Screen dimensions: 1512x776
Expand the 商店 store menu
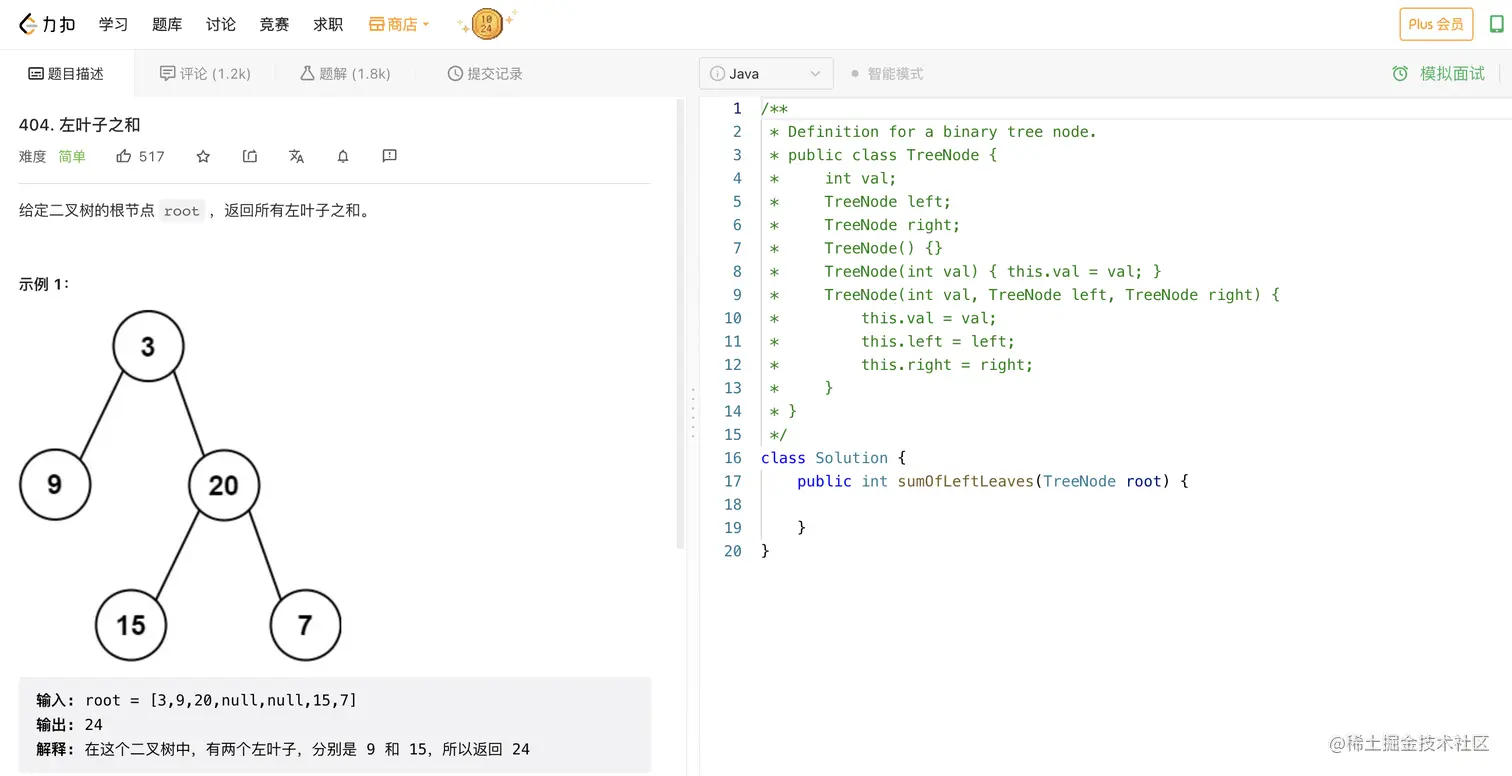tap(398, 24)
